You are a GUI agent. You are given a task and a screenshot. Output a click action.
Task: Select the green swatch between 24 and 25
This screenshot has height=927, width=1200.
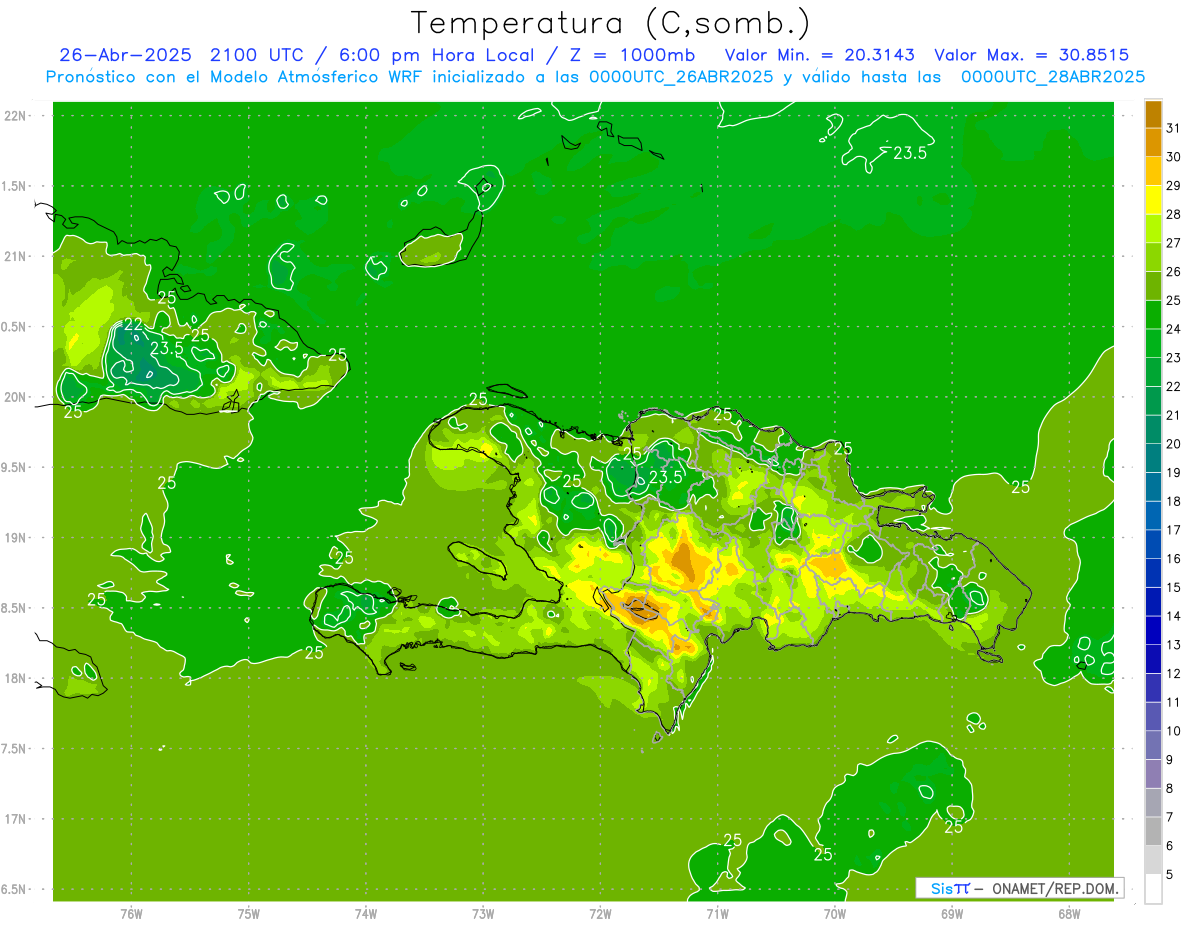point(1153,315)
